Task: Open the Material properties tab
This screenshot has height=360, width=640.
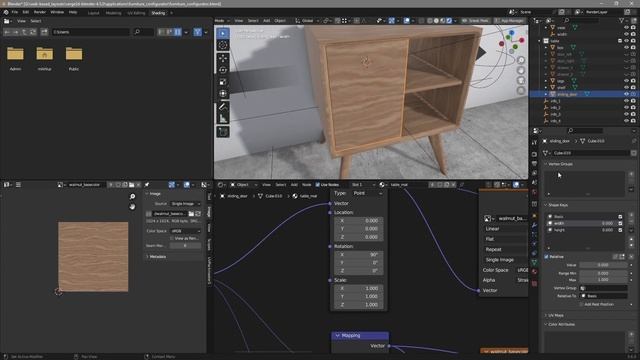Action: (x=534, y=272)
